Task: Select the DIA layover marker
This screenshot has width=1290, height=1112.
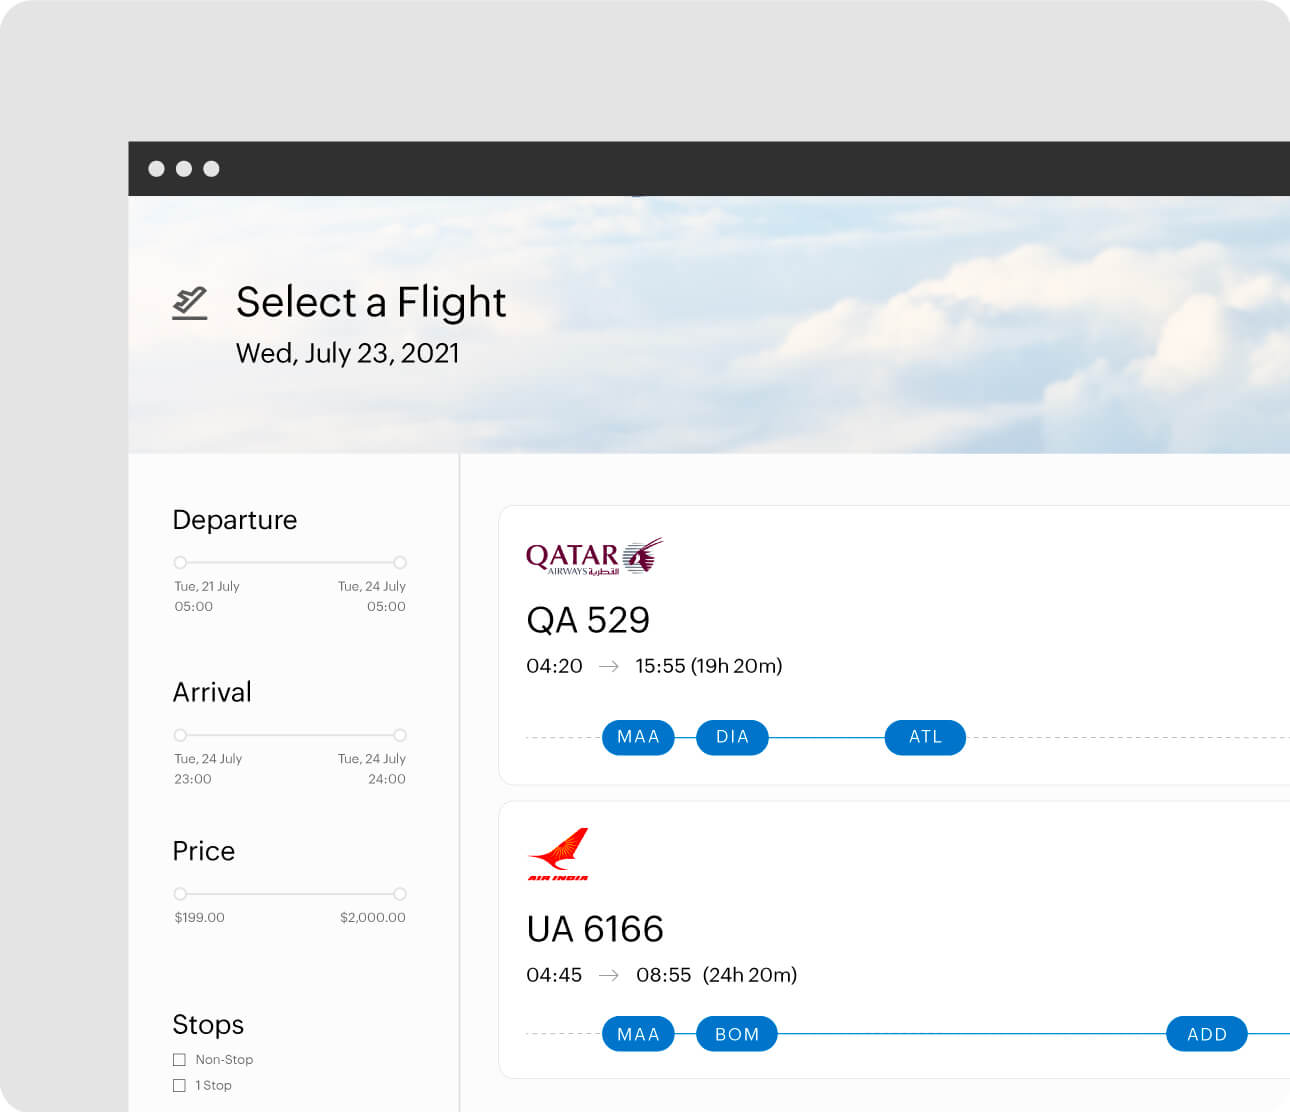Action: tap(732, 737)
